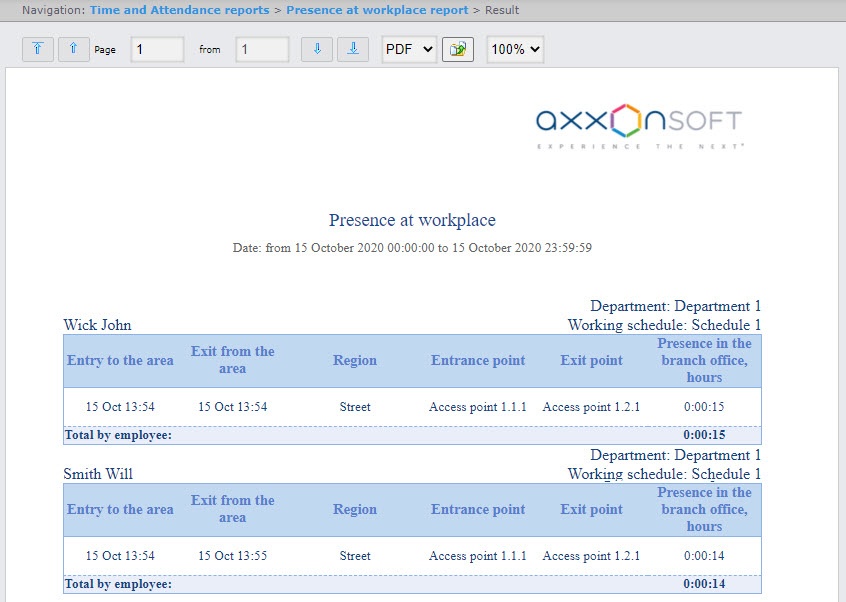Go to the first page of the report

[38, 49]
